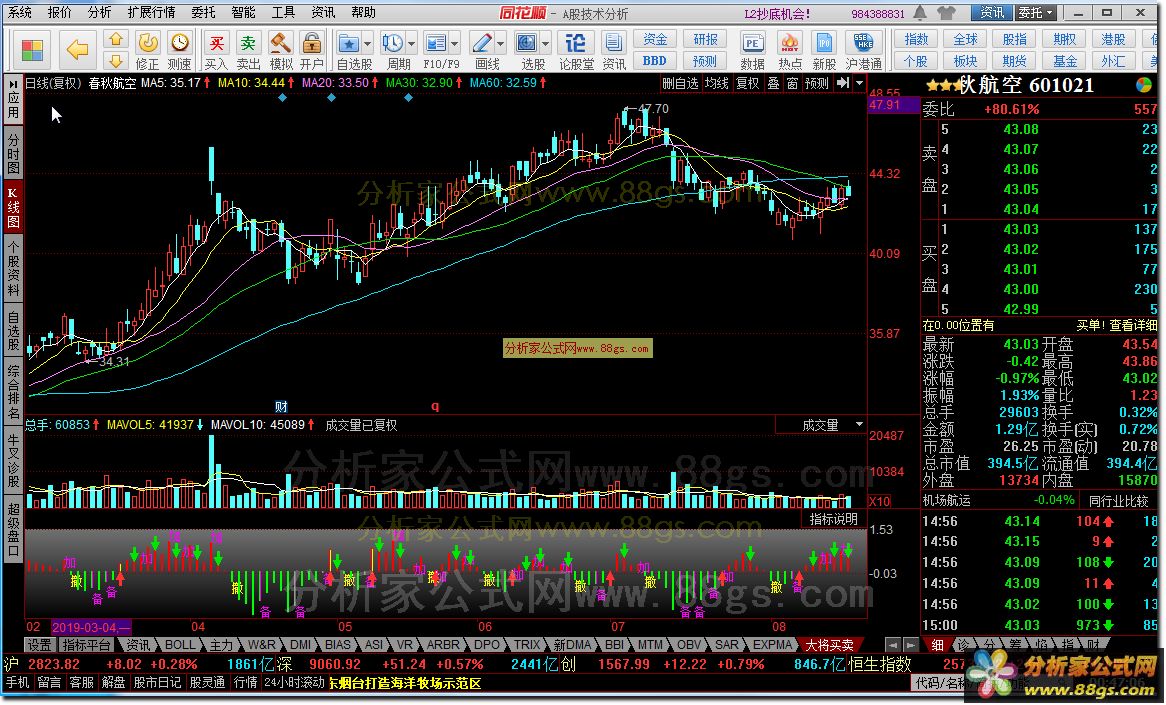Expand the 选股 dropdown arrow
The image size is (1166, 705).
pos(546,44)
